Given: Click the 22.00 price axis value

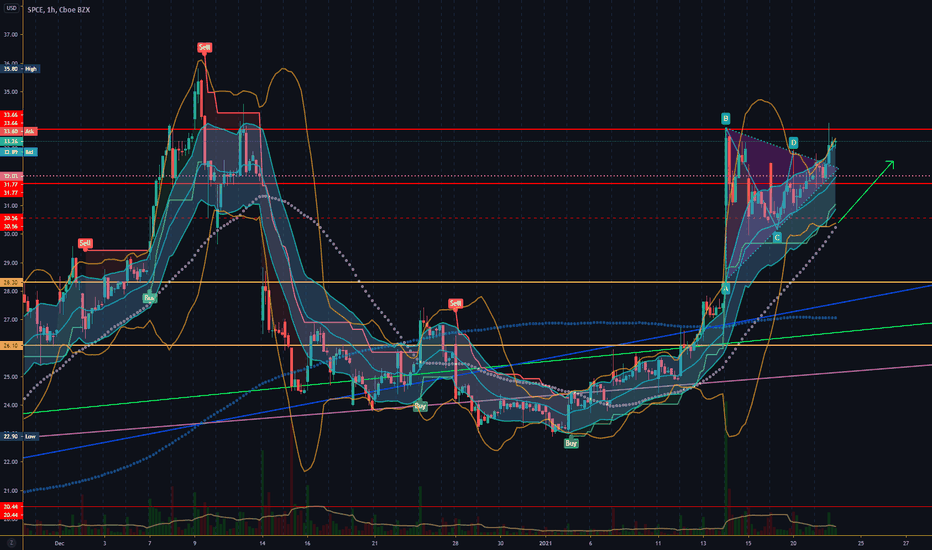Looking at the screenshot, I should point(11,462).
